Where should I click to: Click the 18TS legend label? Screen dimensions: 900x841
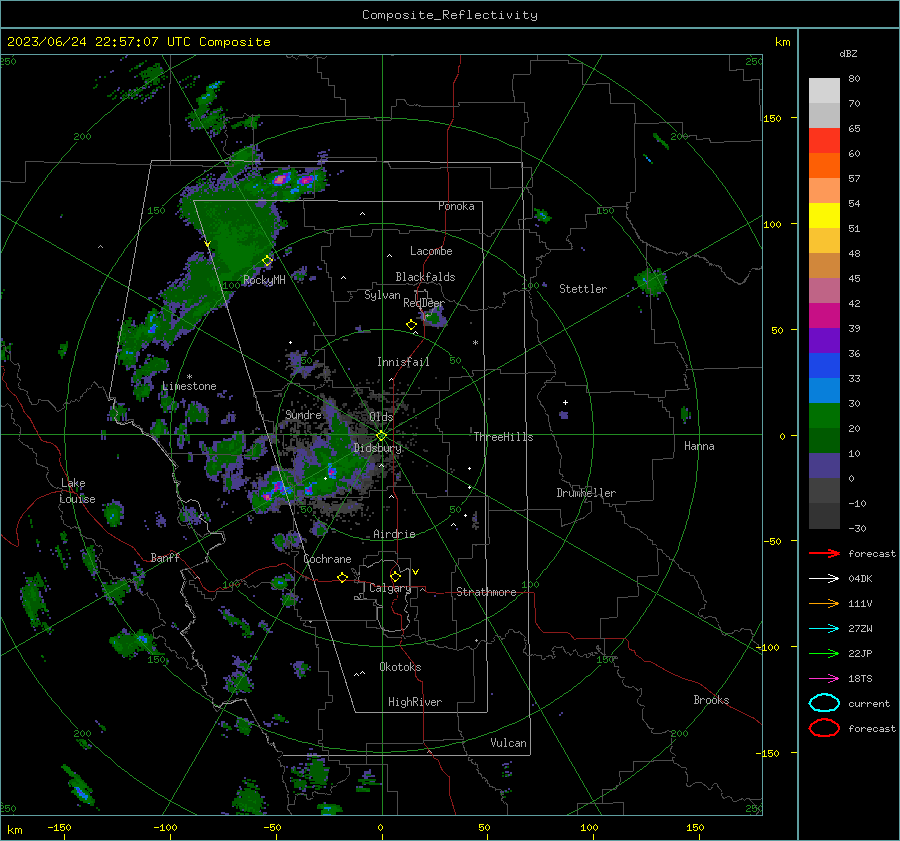860,679
